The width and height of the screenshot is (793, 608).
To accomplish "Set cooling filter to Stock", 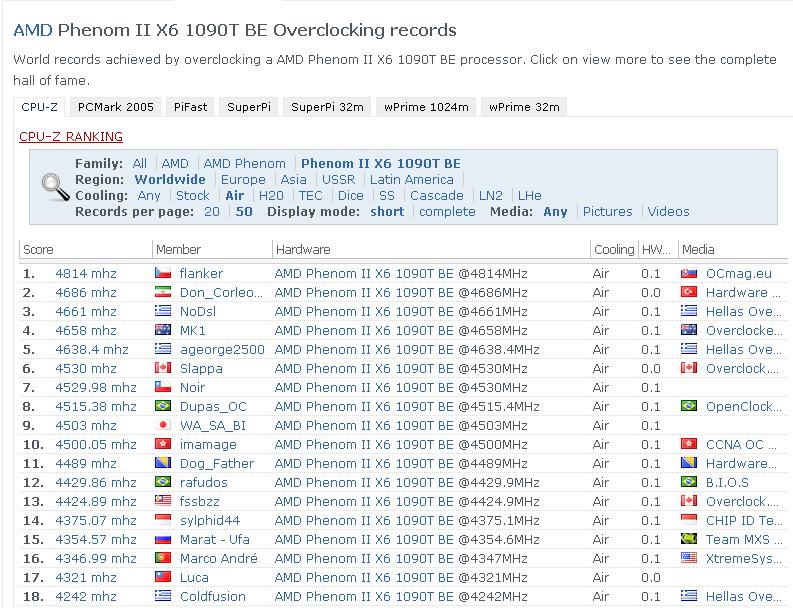I will pyautogui.click(x=193, y=196).
